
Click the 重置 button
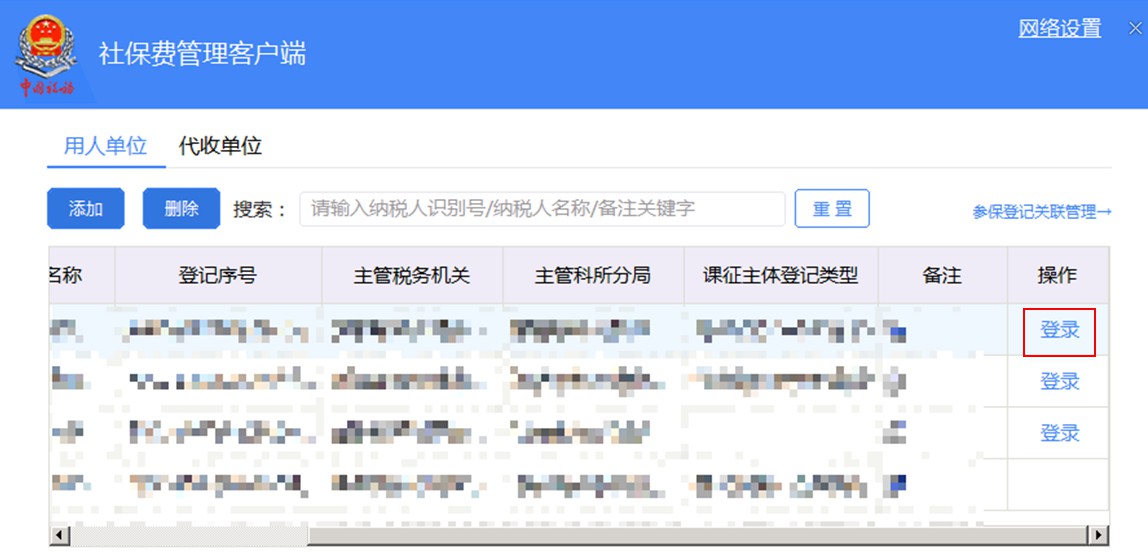pos(831,209)
